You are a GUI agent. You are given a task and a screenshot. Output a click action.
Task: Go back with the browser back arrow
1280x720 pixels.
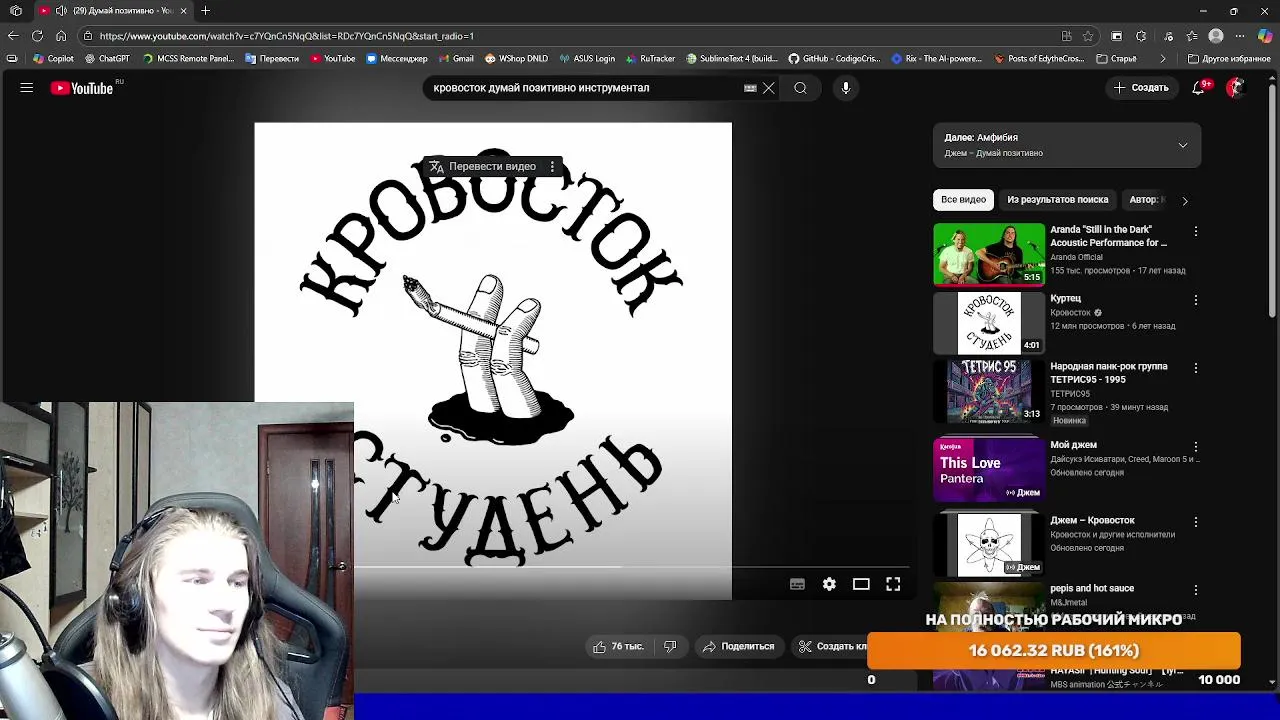pyautogui.click(x=13, y=36)
